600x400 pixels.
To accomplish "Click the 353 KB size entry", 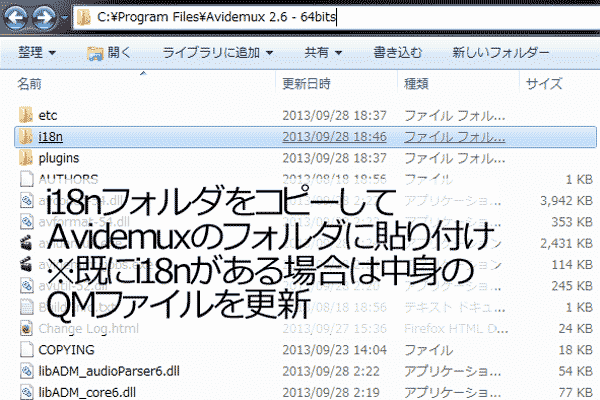I will (x=572, y=222).
